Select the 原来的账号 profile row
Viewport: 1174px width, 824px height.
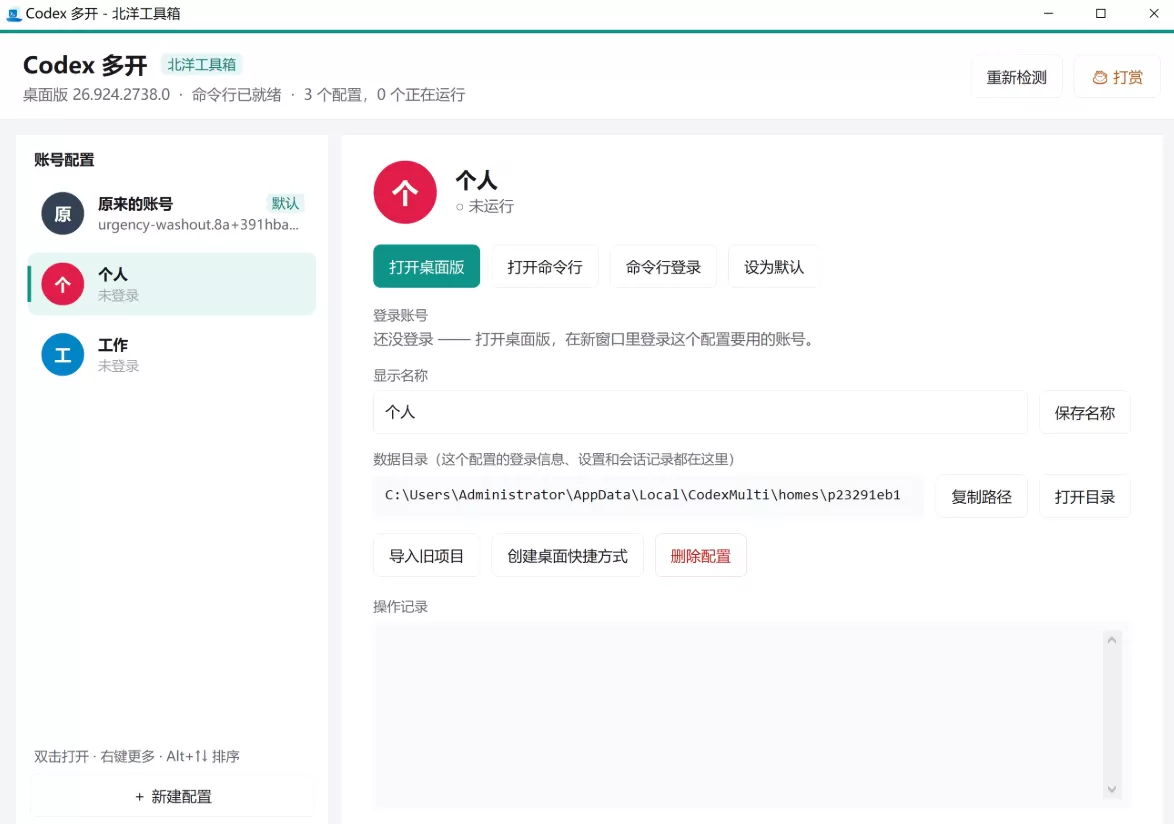click(171, 213)
